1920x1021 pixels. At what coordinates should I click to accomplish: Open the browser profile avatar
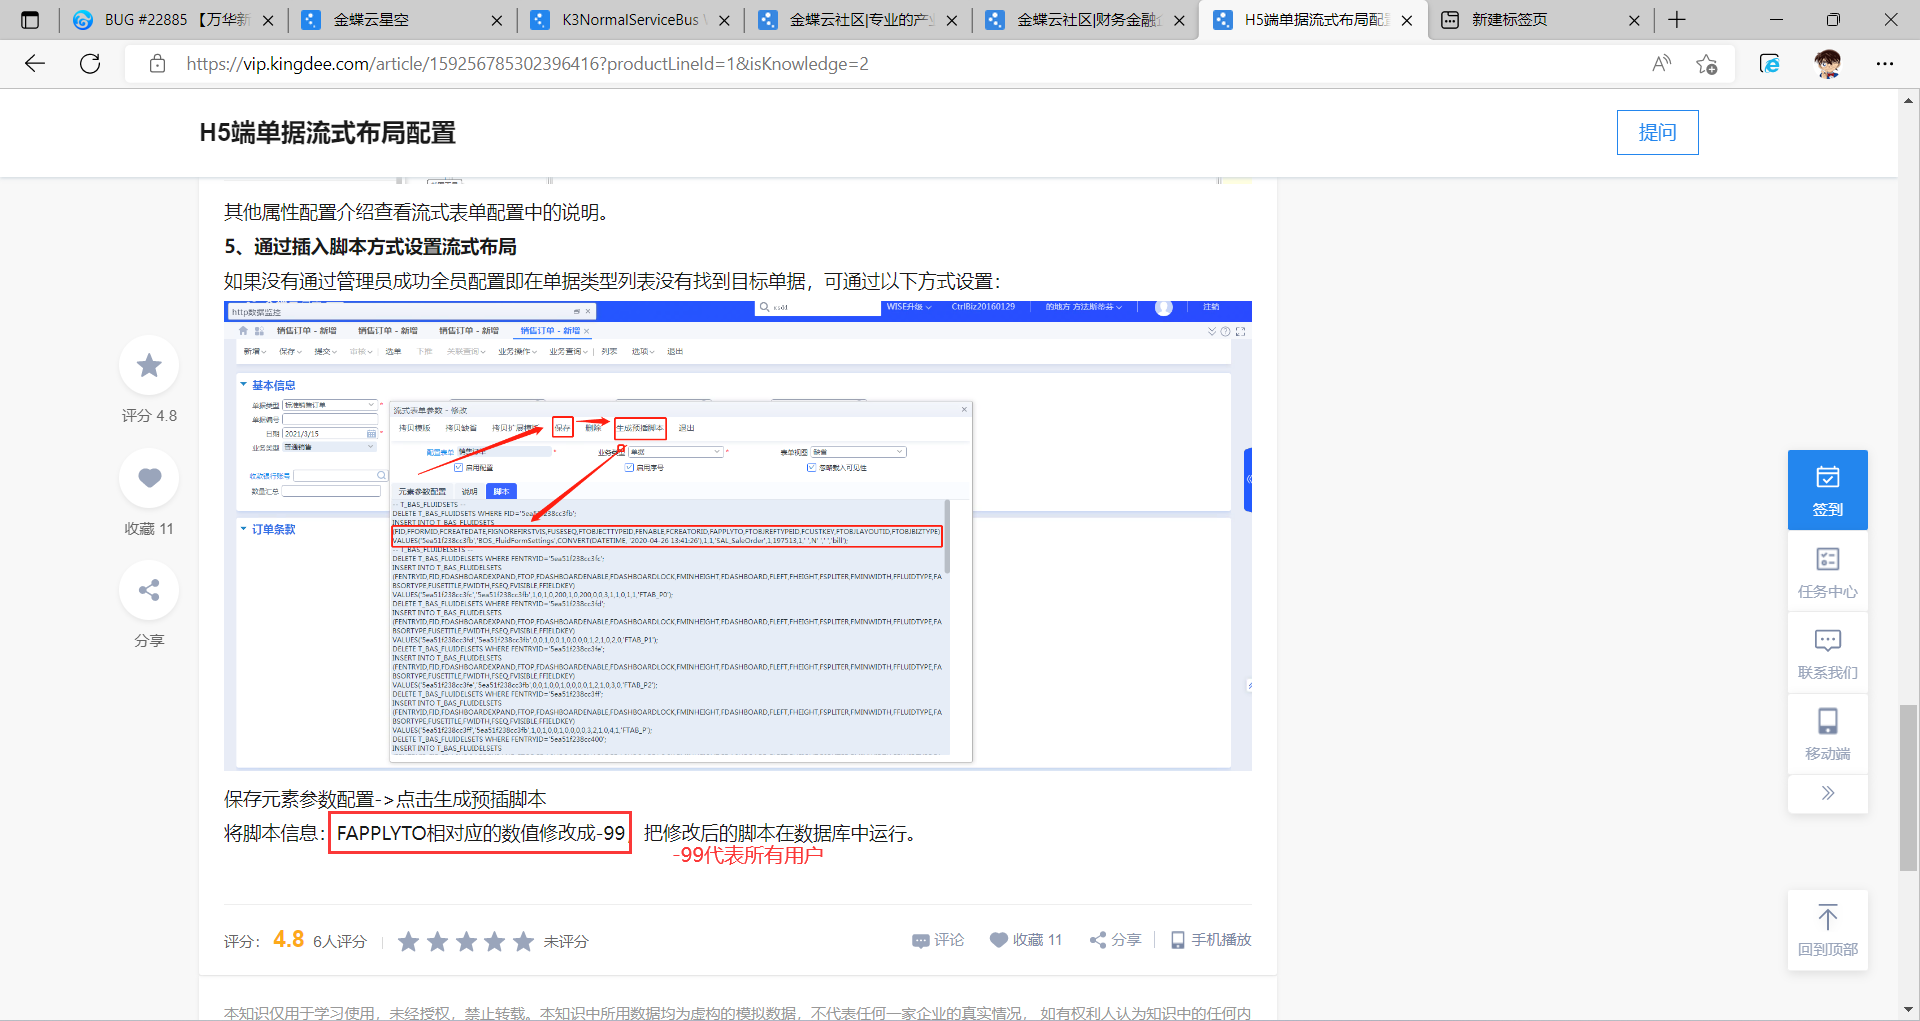(x=1828, y=64)
